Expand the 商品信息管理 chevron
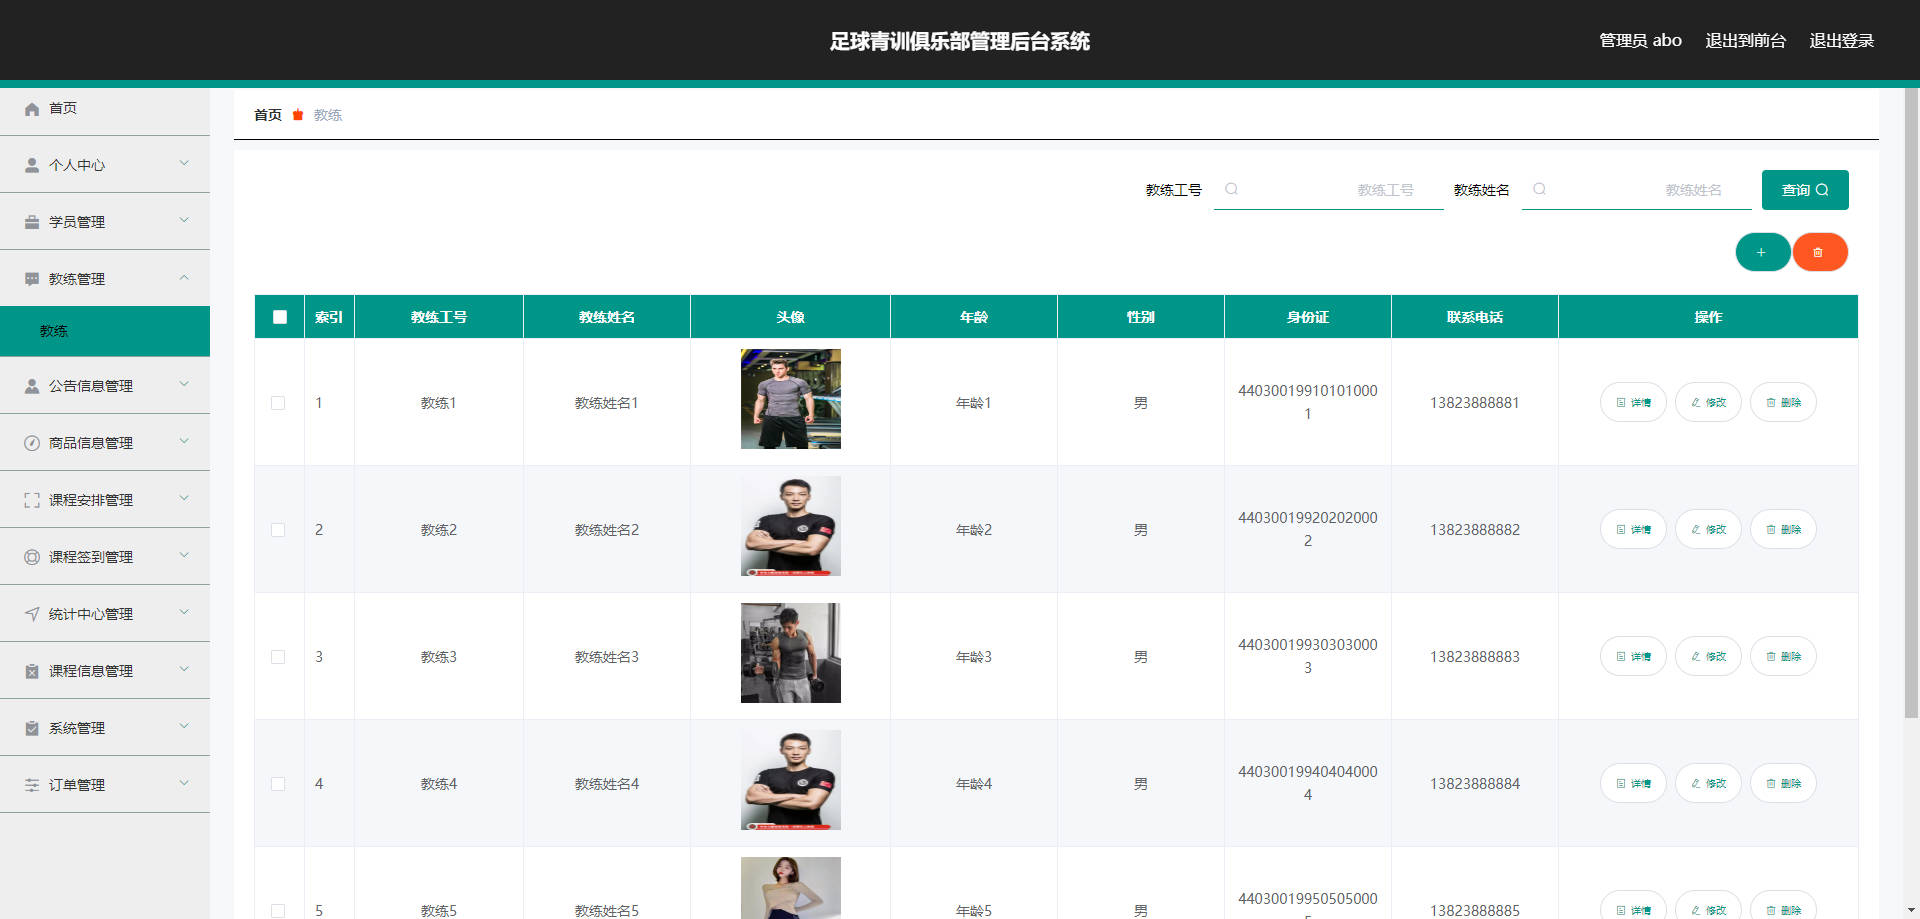The height and width of the screenshot is (919, 1920). pos(184,441)
